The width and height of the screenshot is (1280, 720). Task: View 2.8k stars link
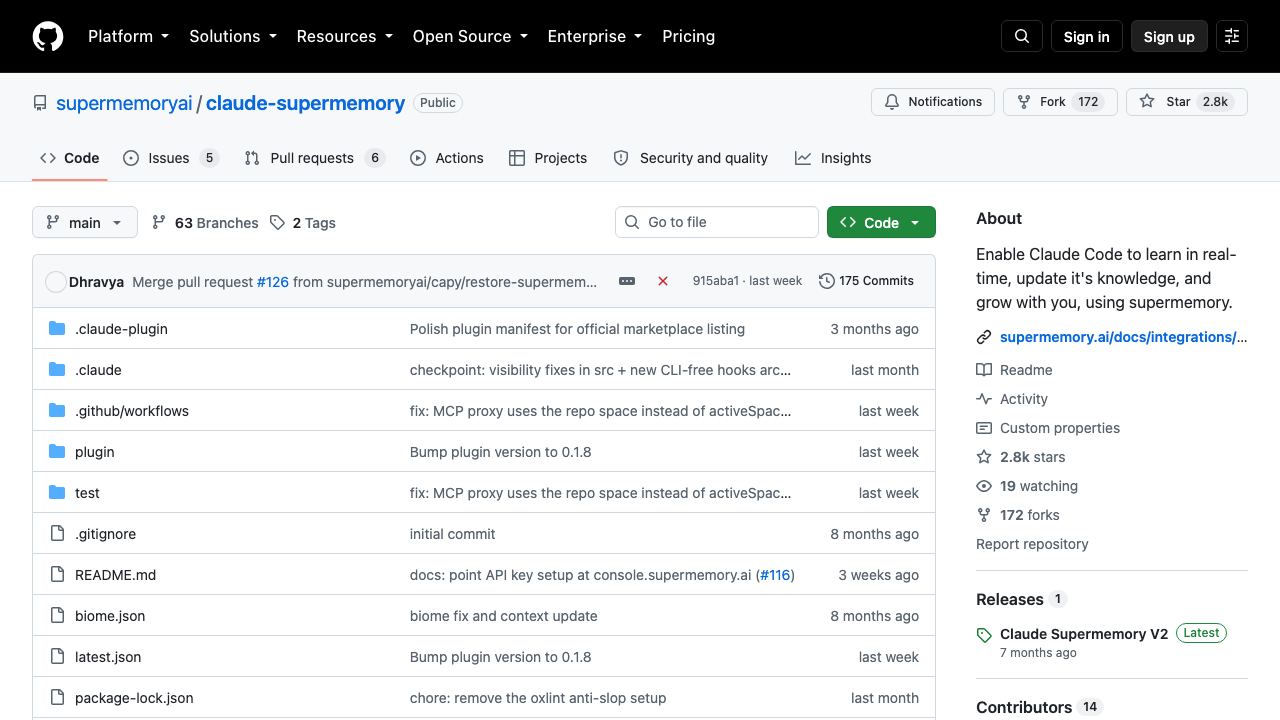[x=1021, y=457]
